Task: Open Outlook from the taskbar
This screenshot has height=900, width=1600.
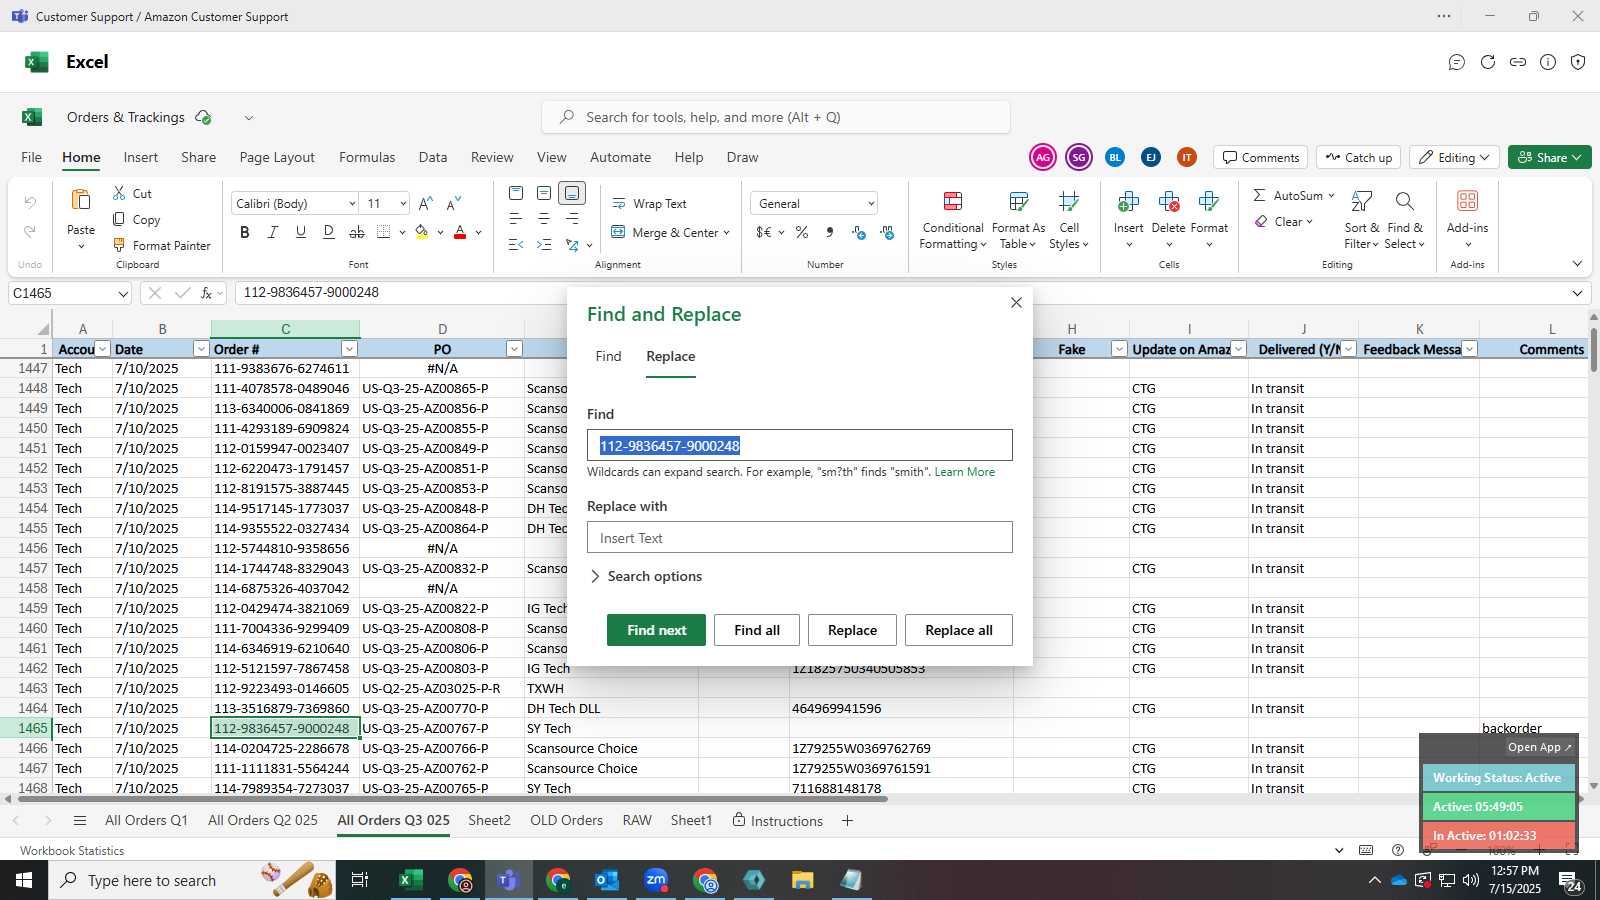Action: (x=607, y=880)
